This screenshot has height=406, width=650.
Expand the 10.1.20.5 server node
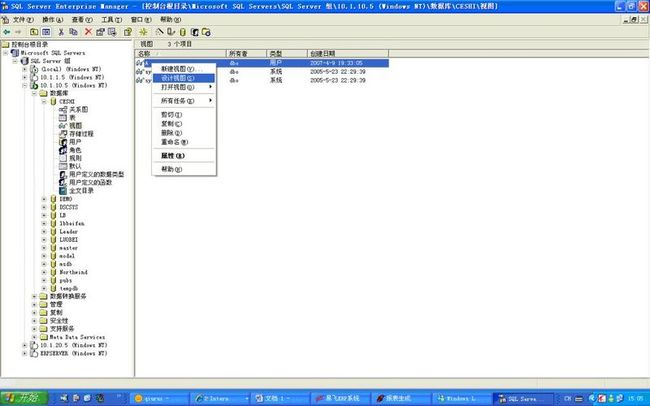pos(24,345)
